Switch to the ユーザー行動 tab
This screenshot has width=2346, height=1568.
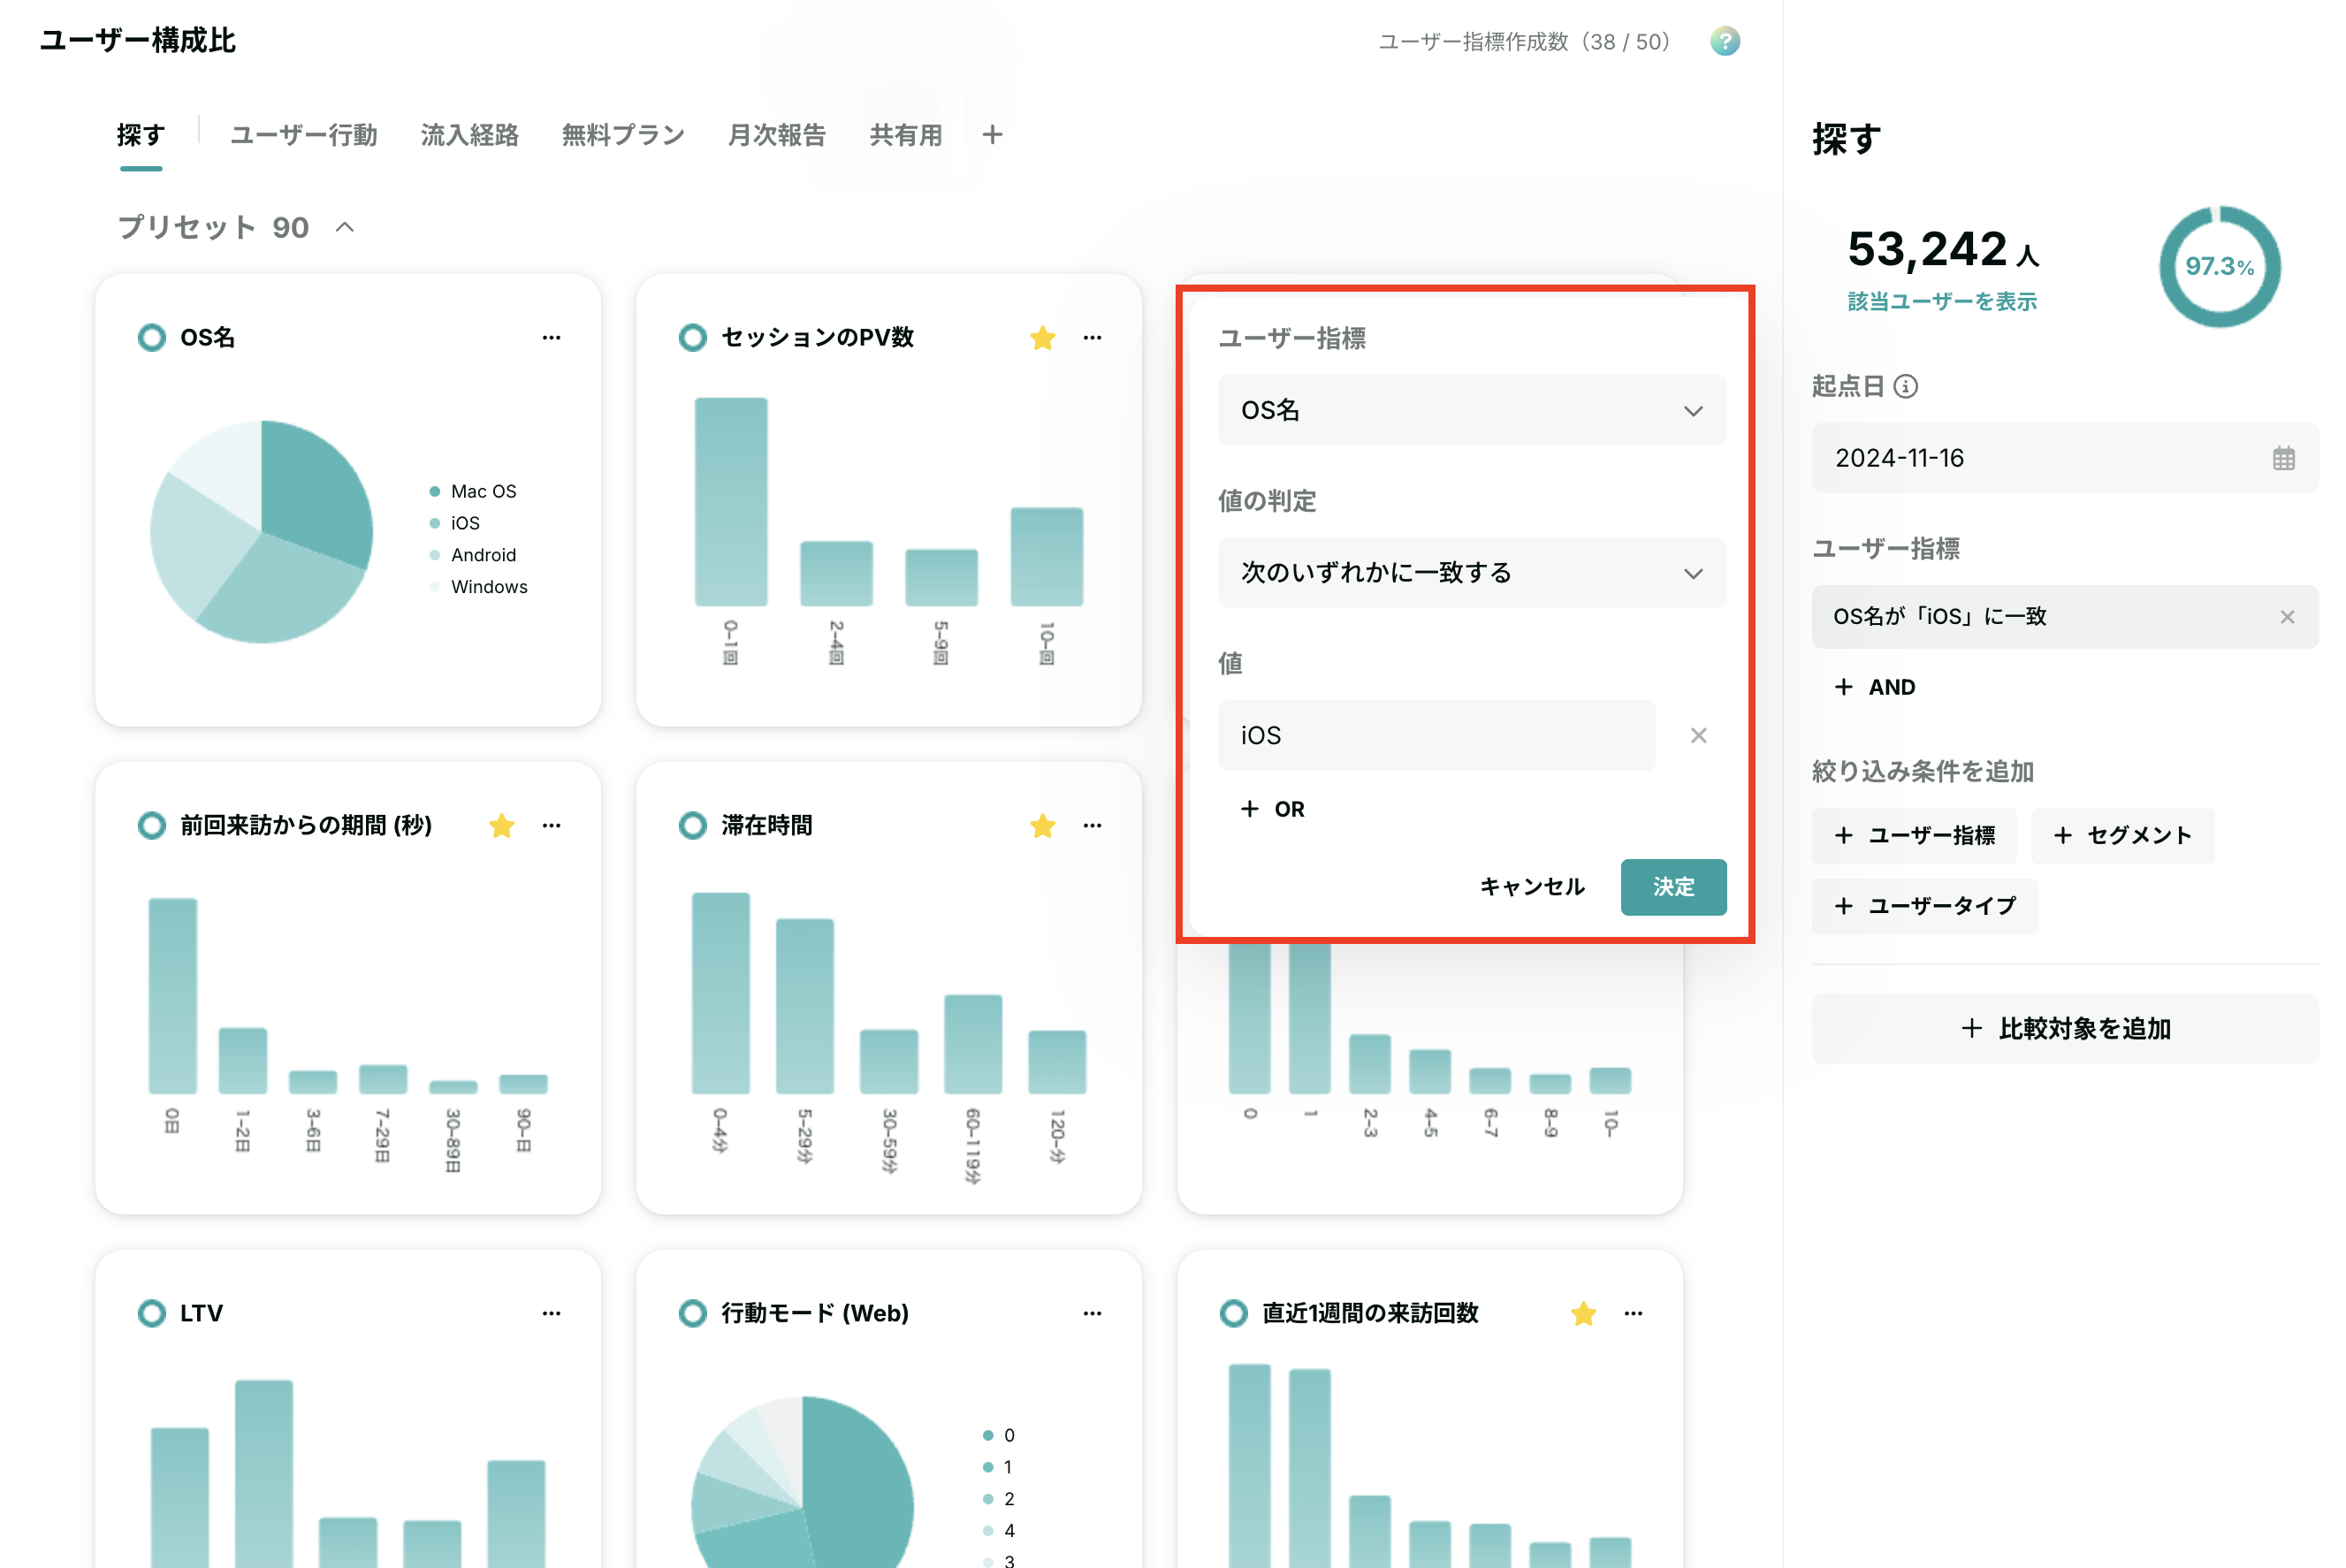pyautogui.click(x=304, y=135)
